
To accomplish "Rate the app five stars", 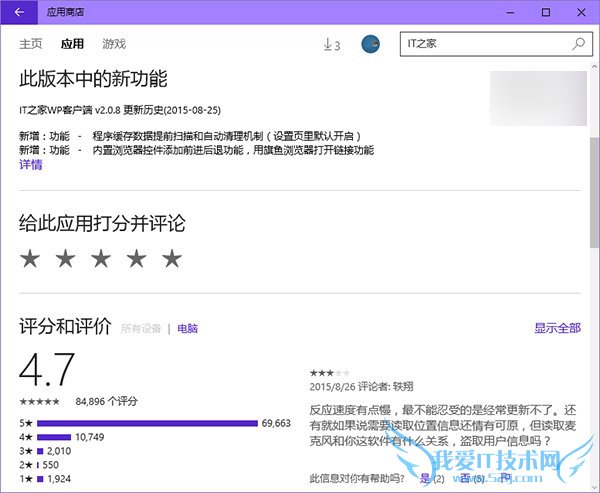I will click(x=172, y=258).
